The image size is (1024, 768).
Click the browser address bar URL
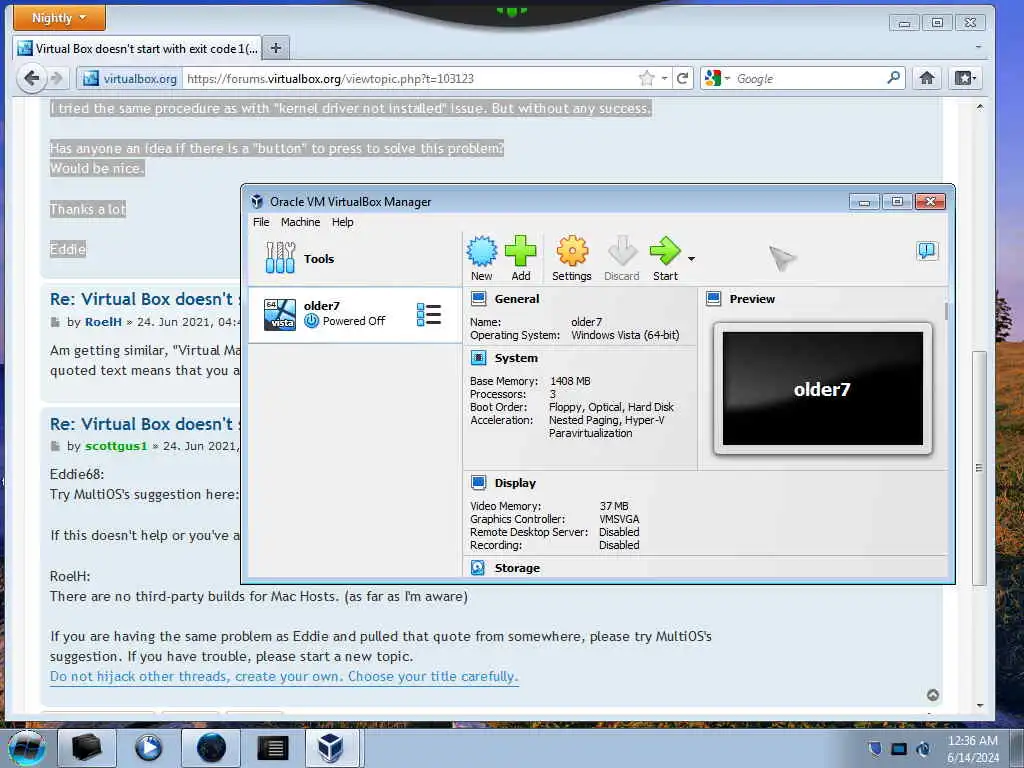[330, 78]
